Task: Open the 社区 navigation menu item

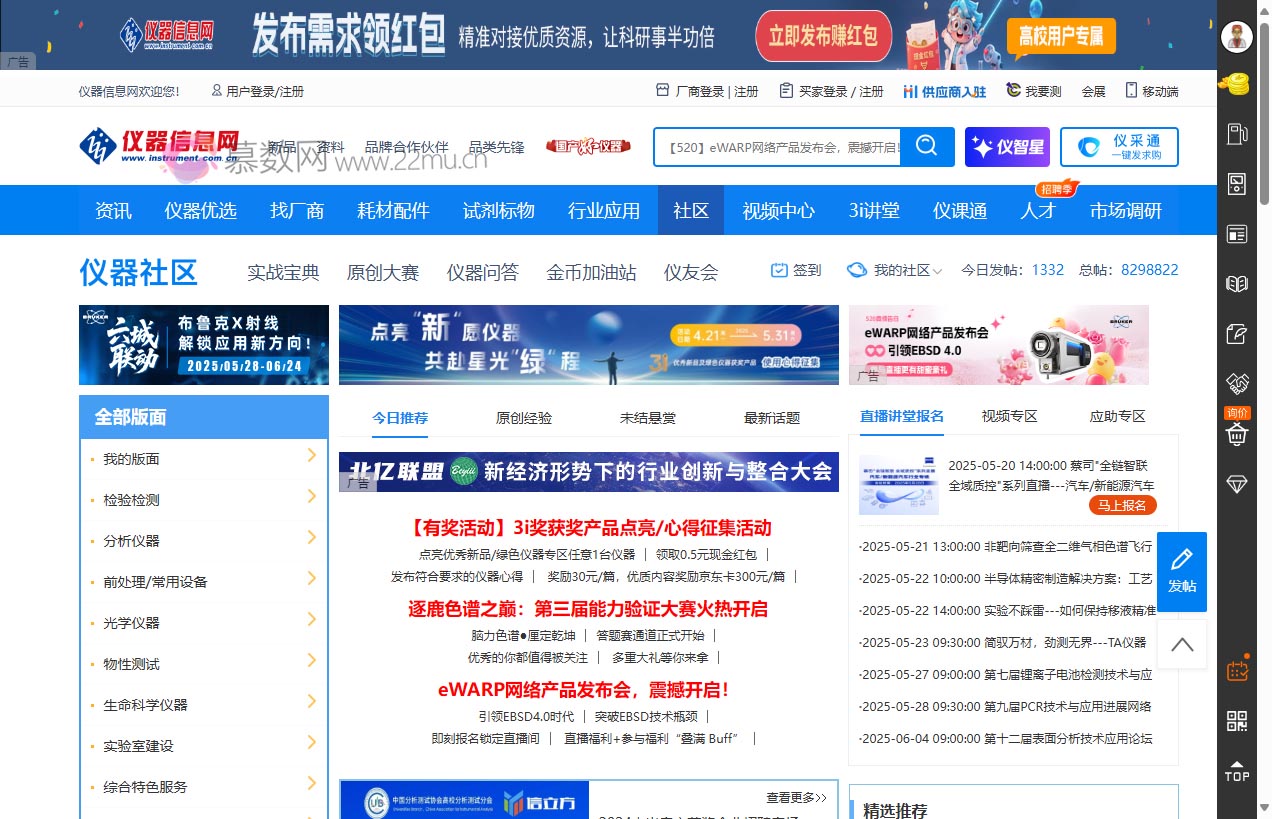Action: (691, 210)
